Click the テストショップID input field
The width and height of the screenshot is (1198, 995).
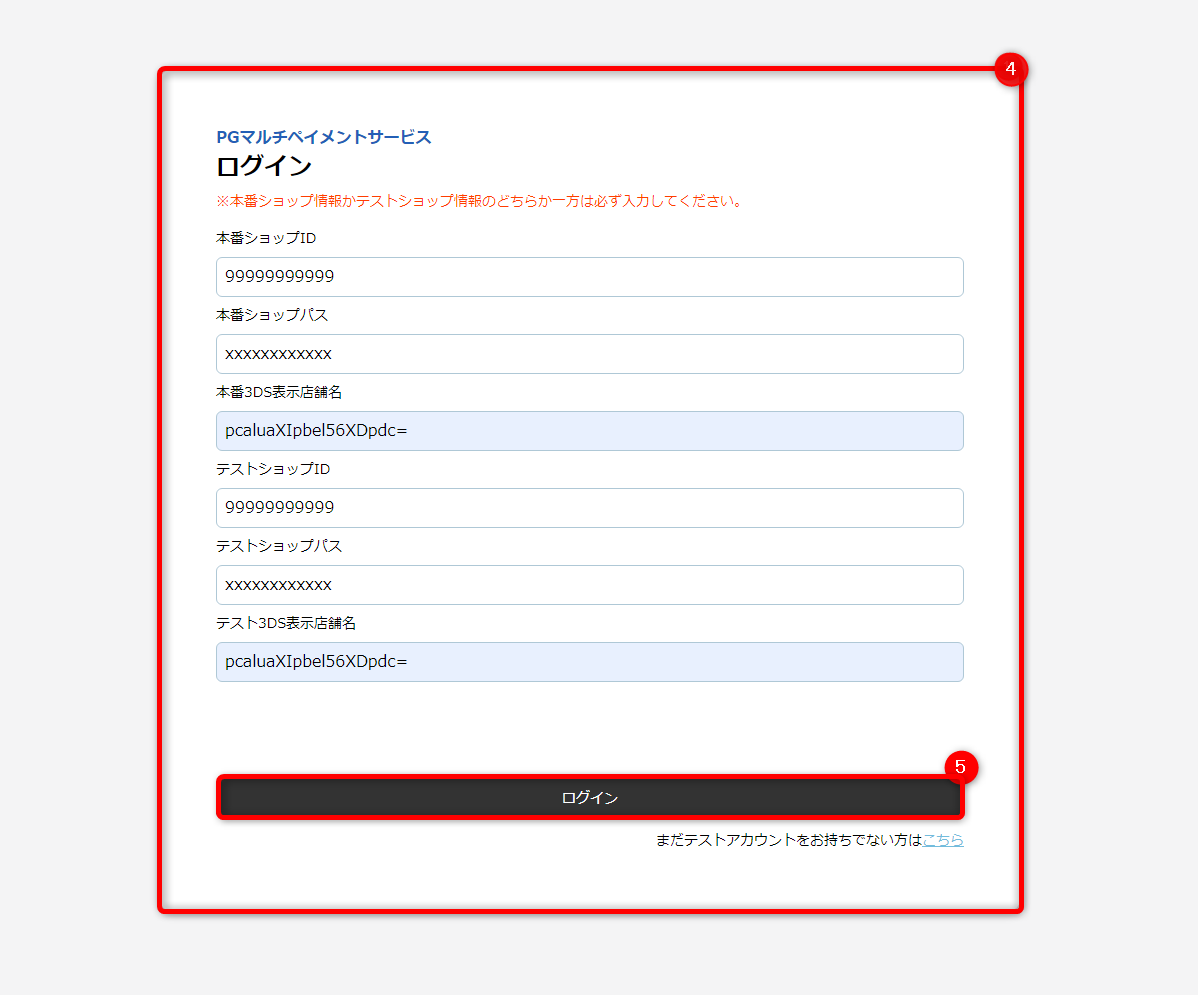coord(590,508)
